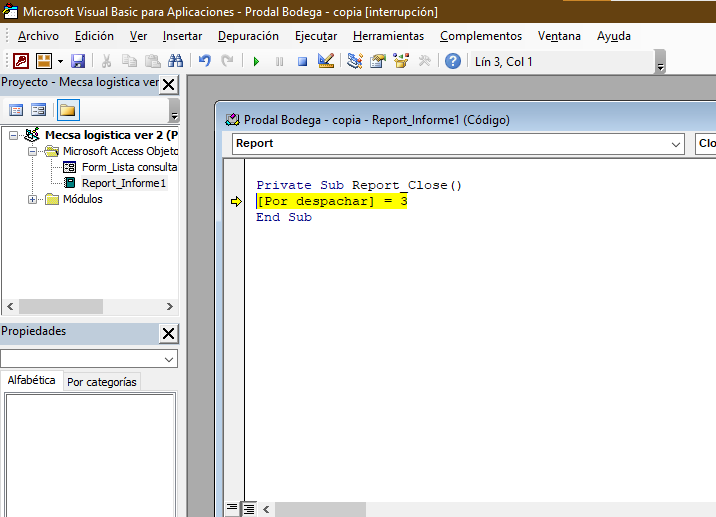The height and width of the screenshot is (517, 716).
Task: Click the yellow execution pointer arrow in margin
Action: point(236,201)
